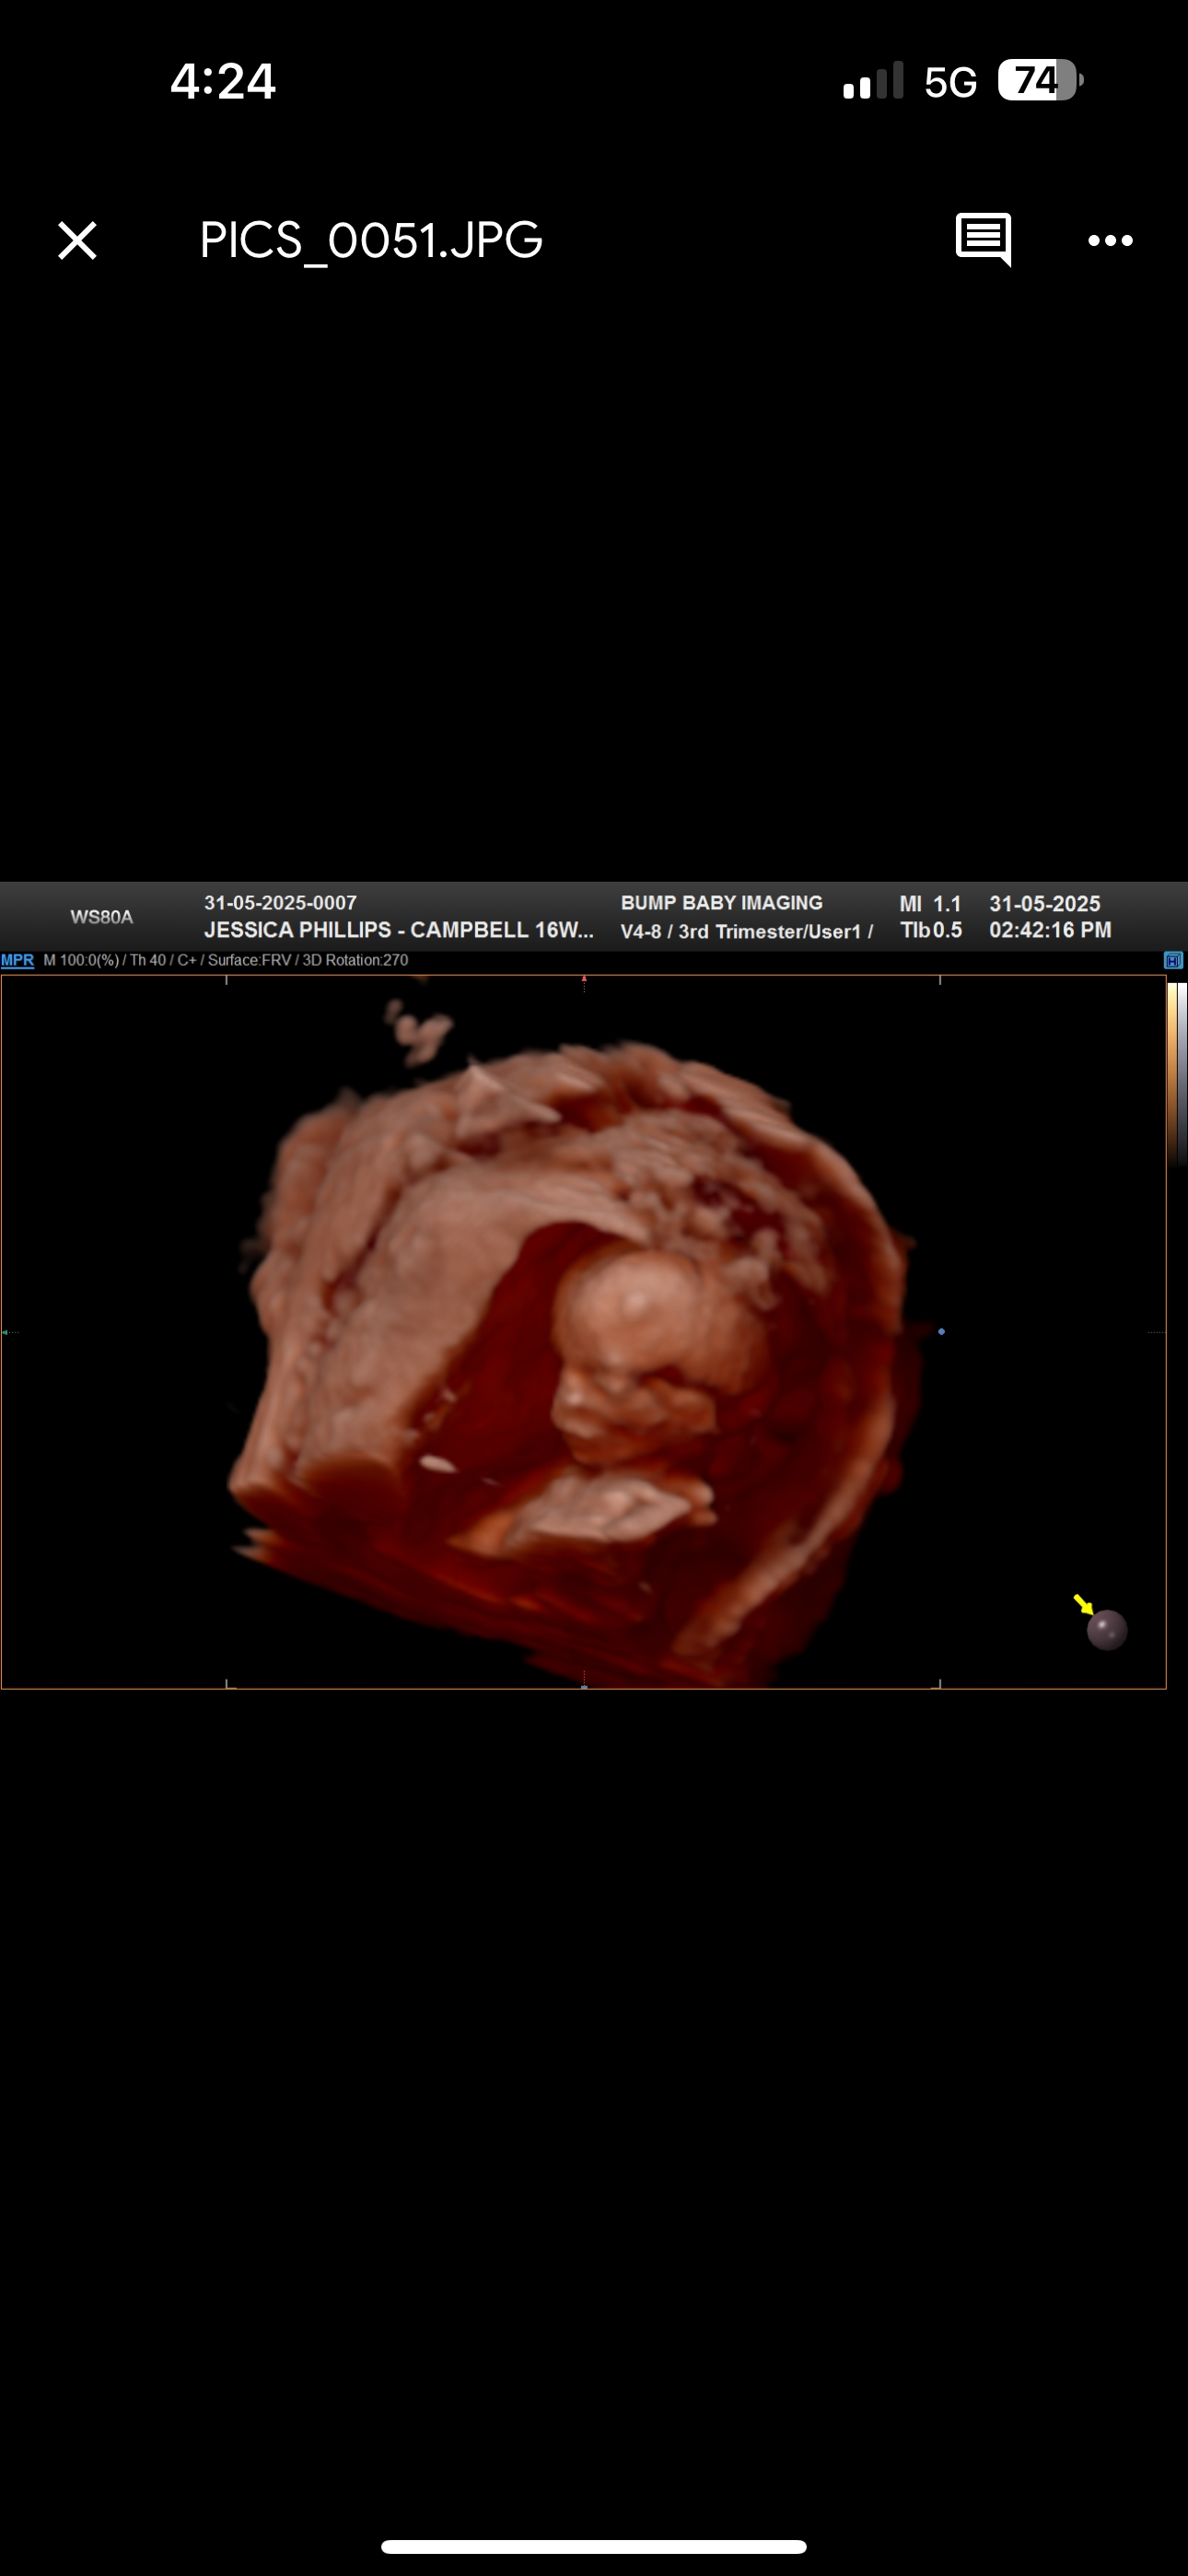1188x2576 pixels.
Task: Click the light source sphere icon
Action: pyautogui.click(x=1107, y=1630)
